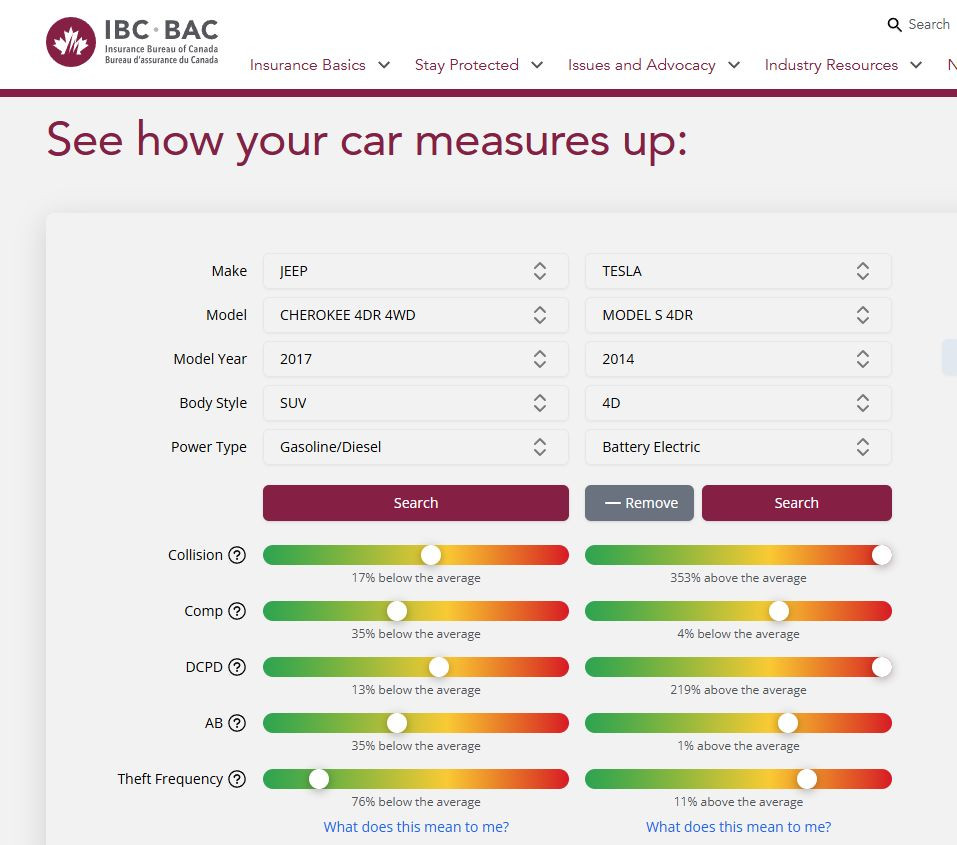The height and width of the screenshot is (845, 957).
Task: Open the SUV body style dropdown
Action: [416, 403]
